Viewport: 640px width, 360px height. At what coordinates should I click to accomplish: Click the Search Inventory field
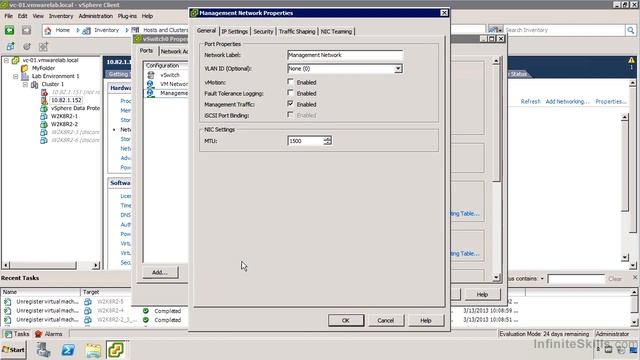click(x=565, y=30)
